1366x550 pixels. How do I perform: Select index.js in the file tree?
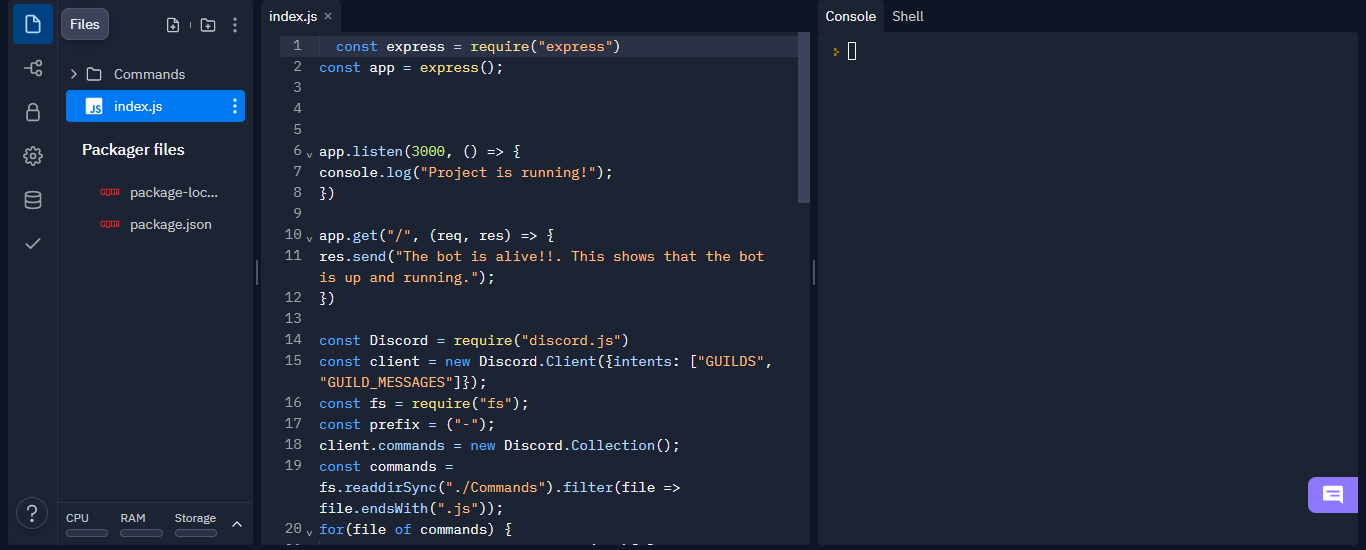[155, 106]
